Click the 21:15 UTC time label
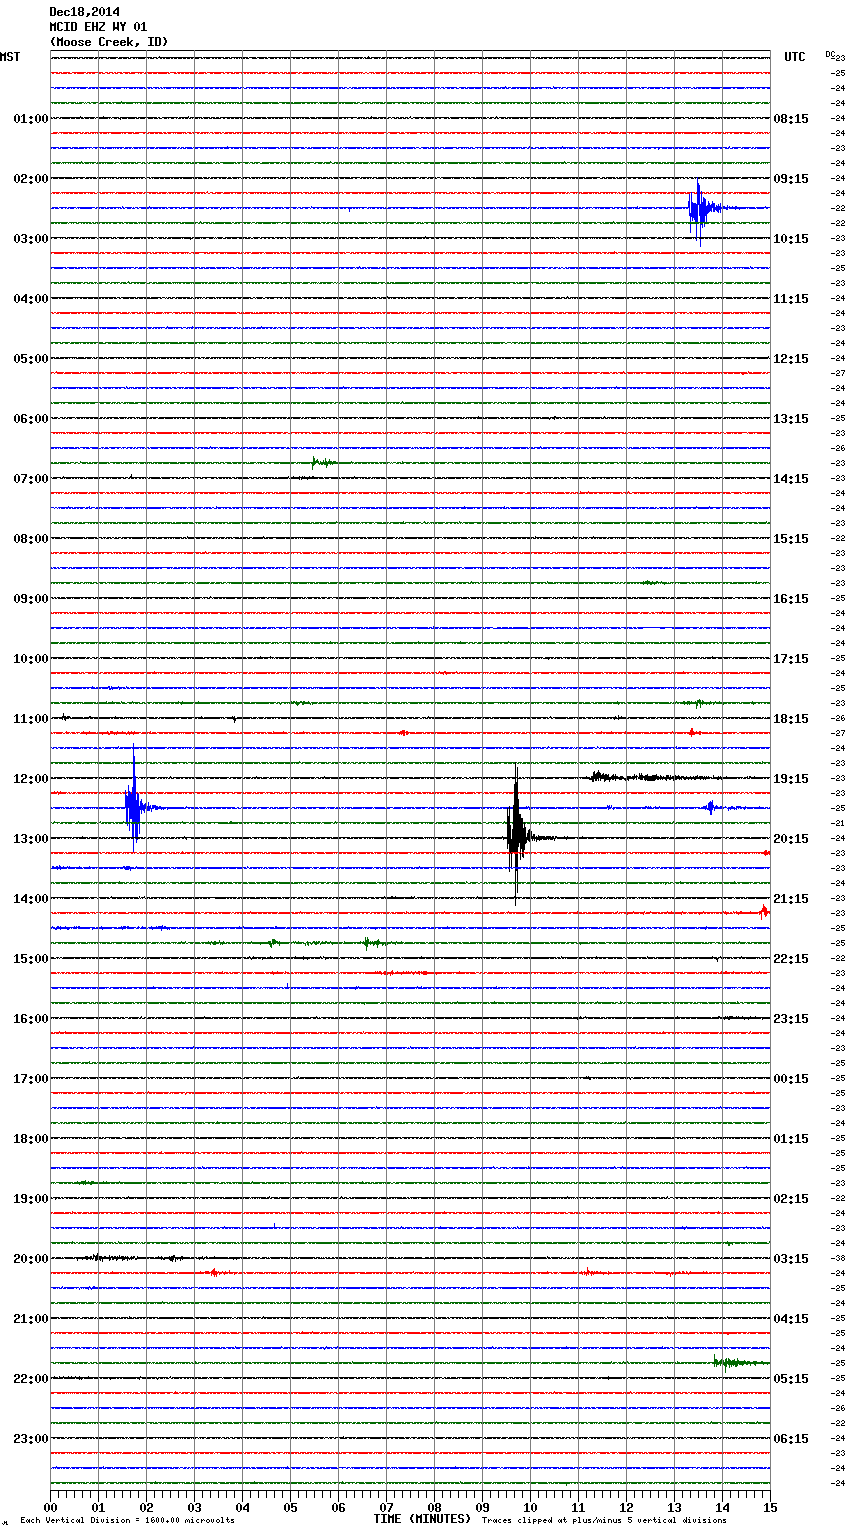This screenshot has height=1534, width=850. (791, 899)
